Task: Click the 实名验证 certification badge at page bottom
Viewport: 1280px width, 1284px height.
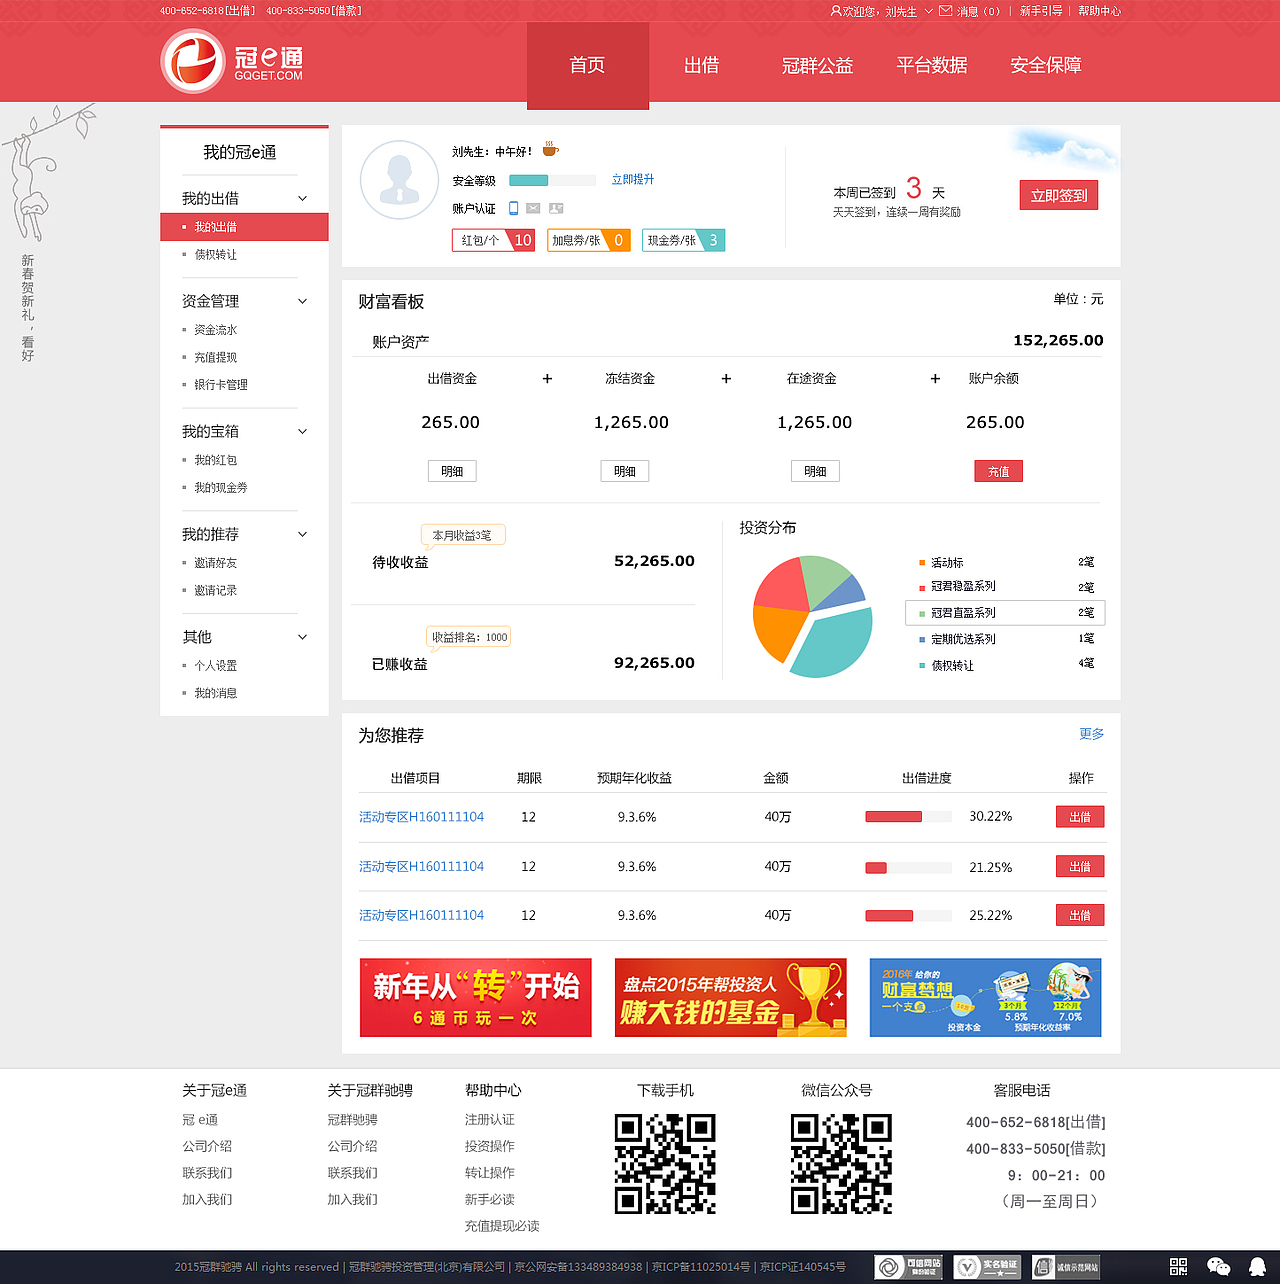Action: 987,1266
